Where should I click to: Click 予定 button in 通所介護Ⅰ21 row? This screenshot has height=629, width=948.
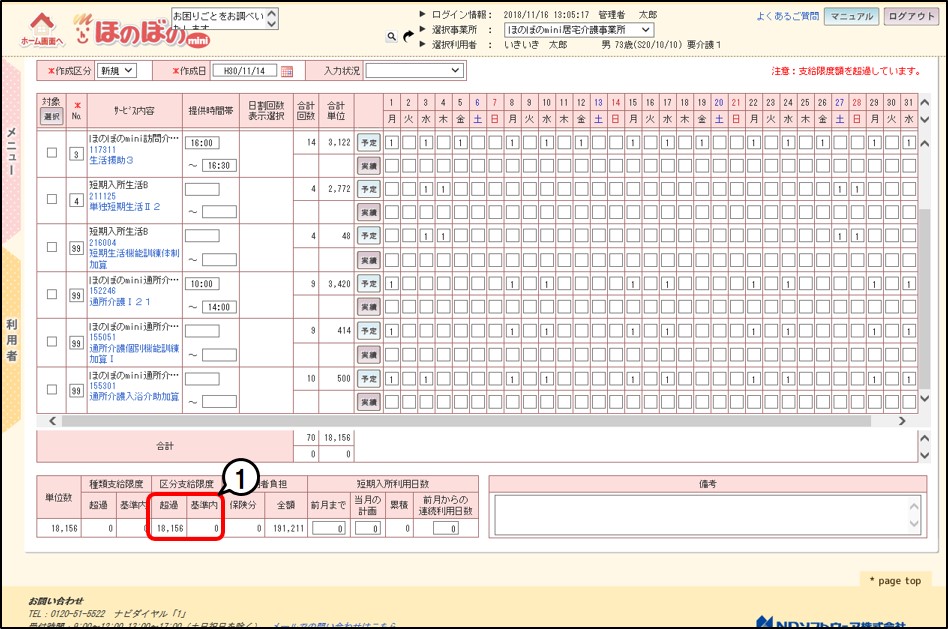click(x=369, y=284)
